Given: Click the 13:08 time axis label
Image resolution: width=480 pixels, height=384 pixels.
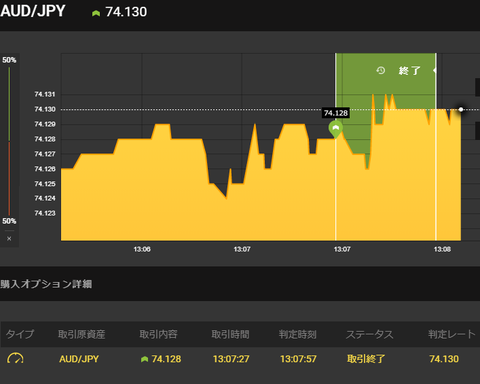Looking at the screenshot, I should coord(442,249).
